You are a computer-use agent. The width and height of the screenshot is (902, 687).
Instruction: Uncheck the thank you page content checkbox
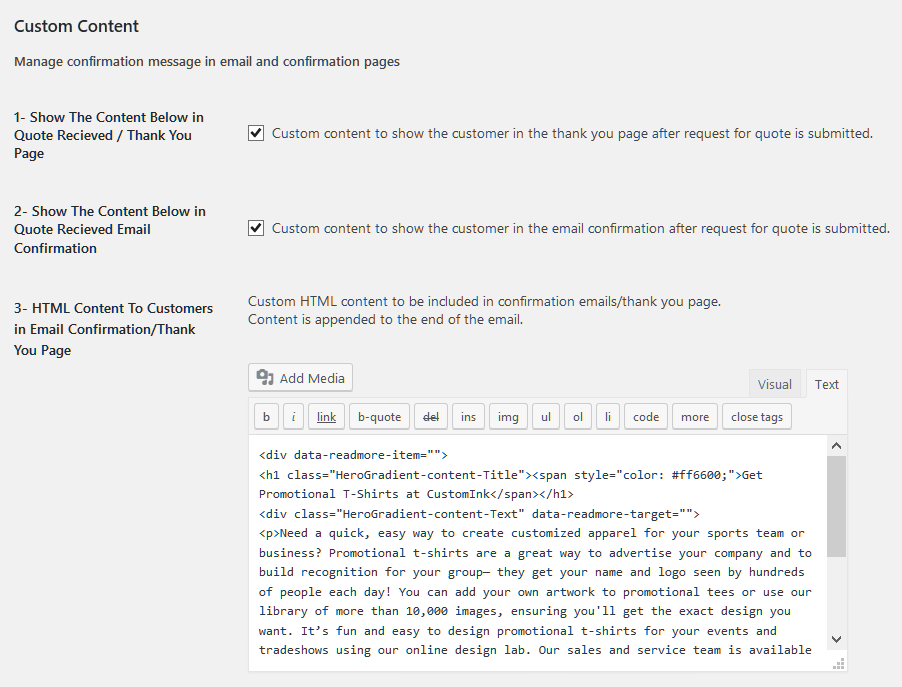pos(256,133)
